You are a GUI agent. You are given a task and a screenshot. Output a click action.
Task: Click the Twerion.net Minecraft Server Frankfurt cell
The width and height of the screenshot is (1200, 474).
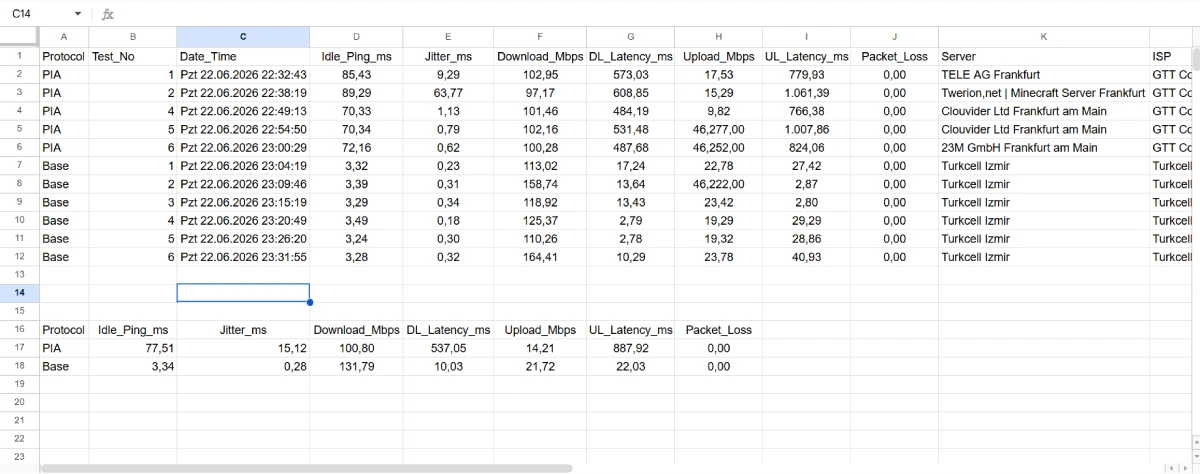(1043, 93)
